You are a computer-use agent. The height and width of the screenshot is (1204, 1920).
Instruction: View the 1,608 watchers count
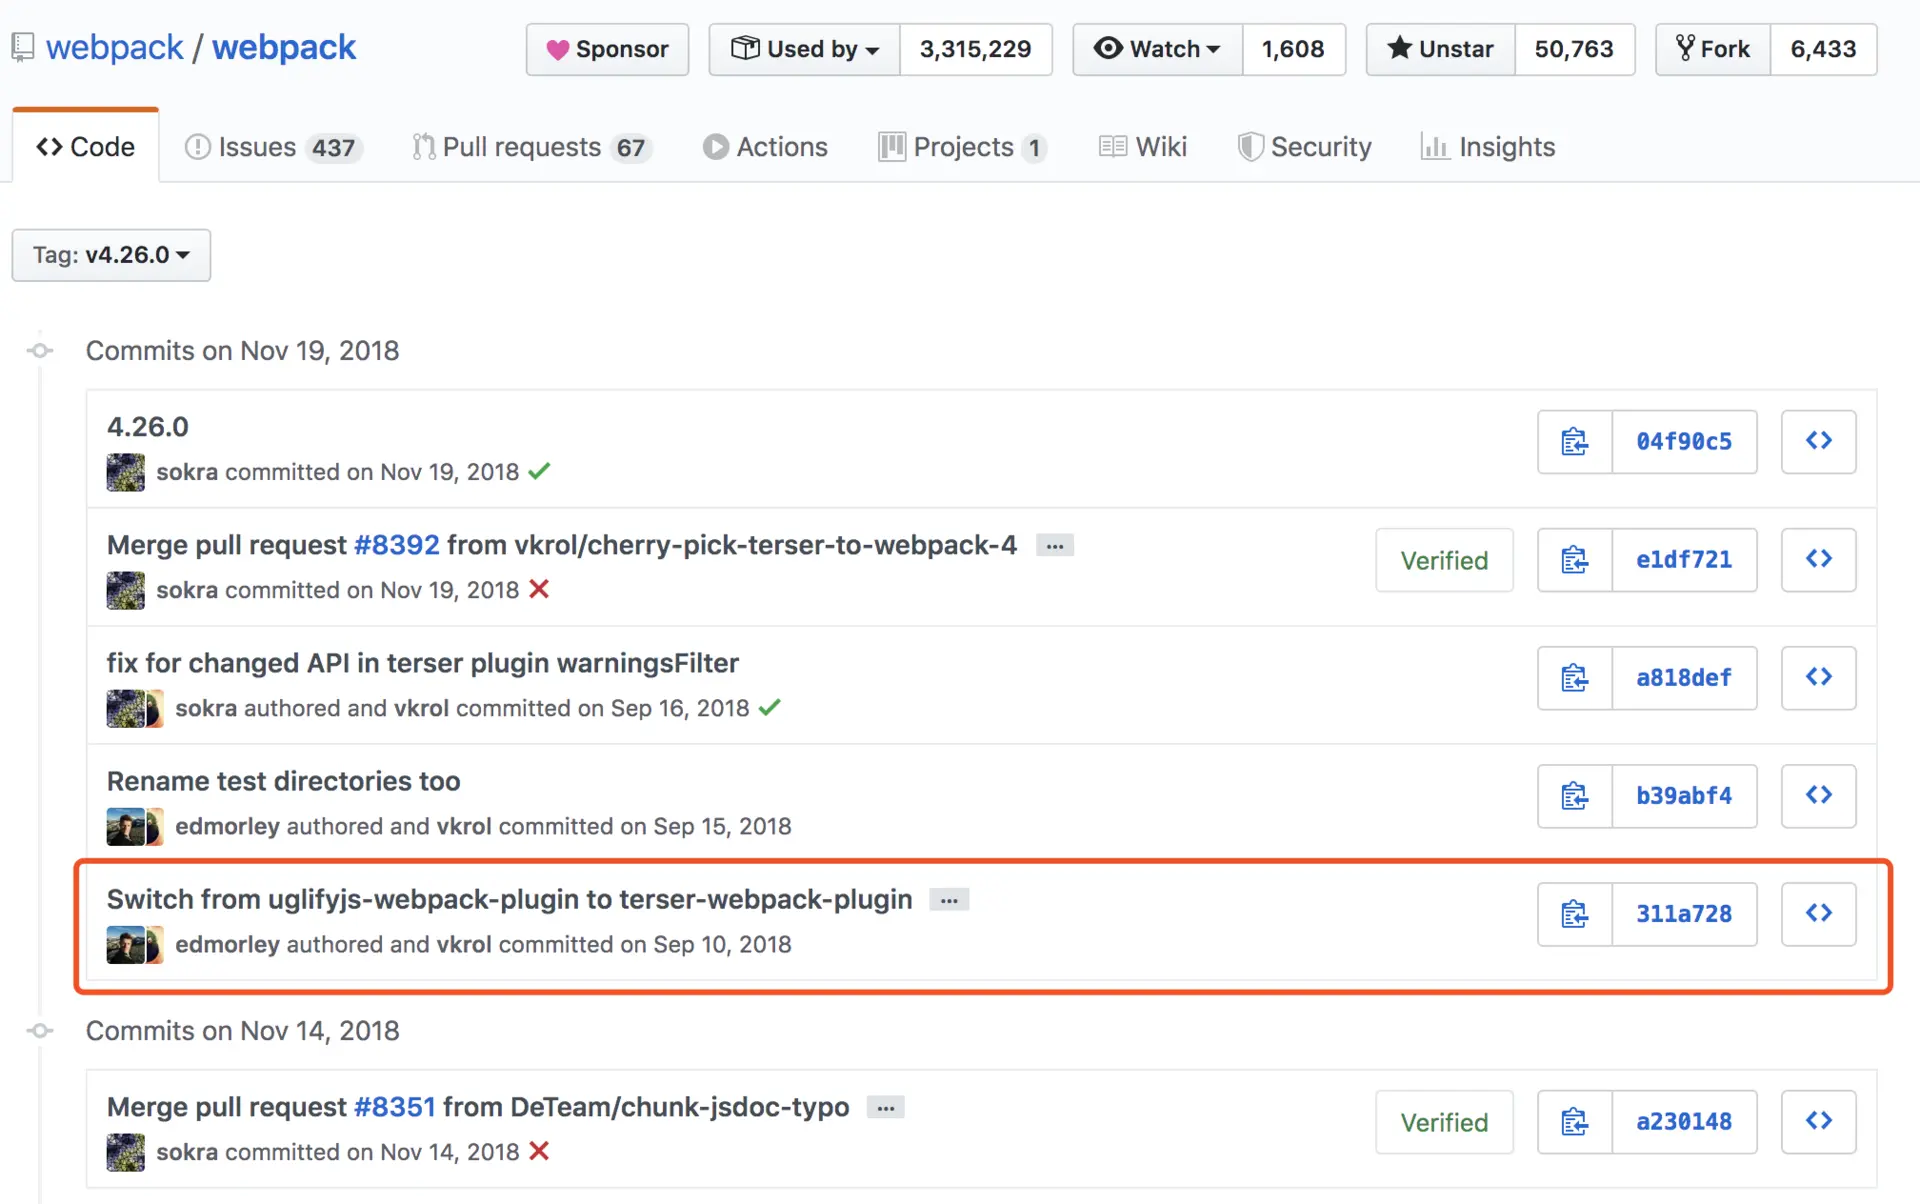point(1293,49)
